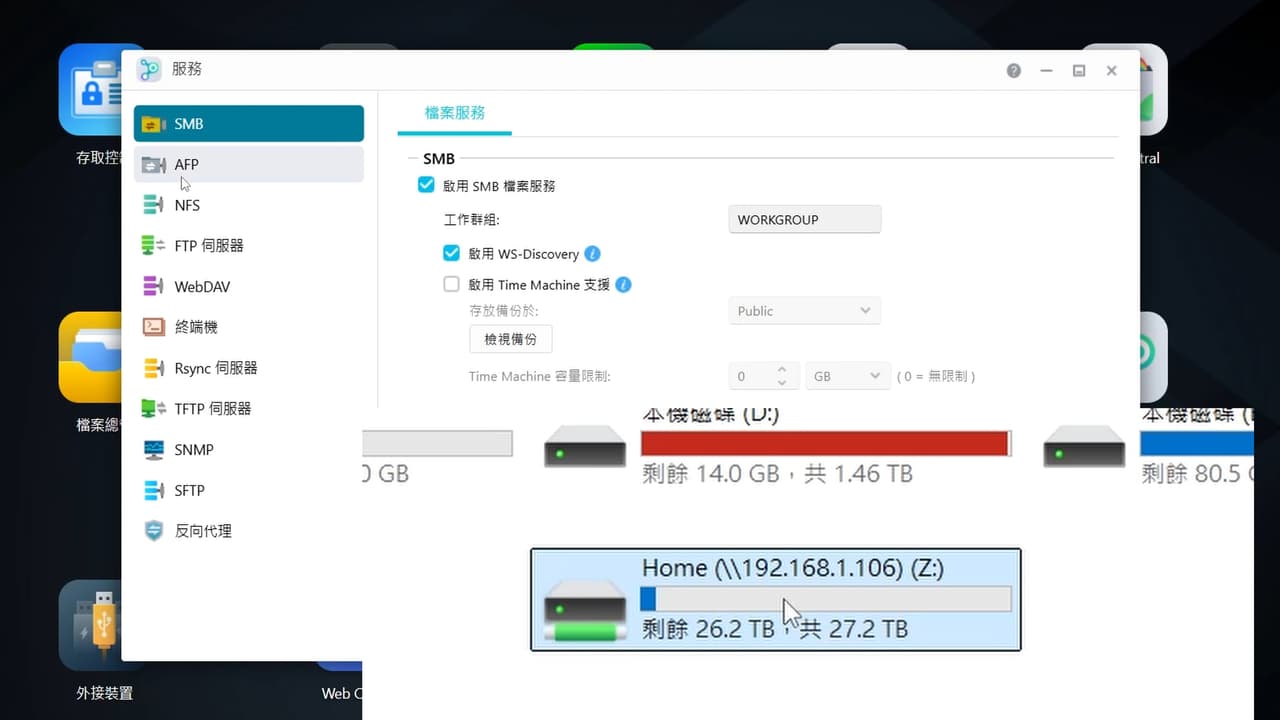
Task: Open TFTP 伺服器 settings
Action: click(248, 408)
